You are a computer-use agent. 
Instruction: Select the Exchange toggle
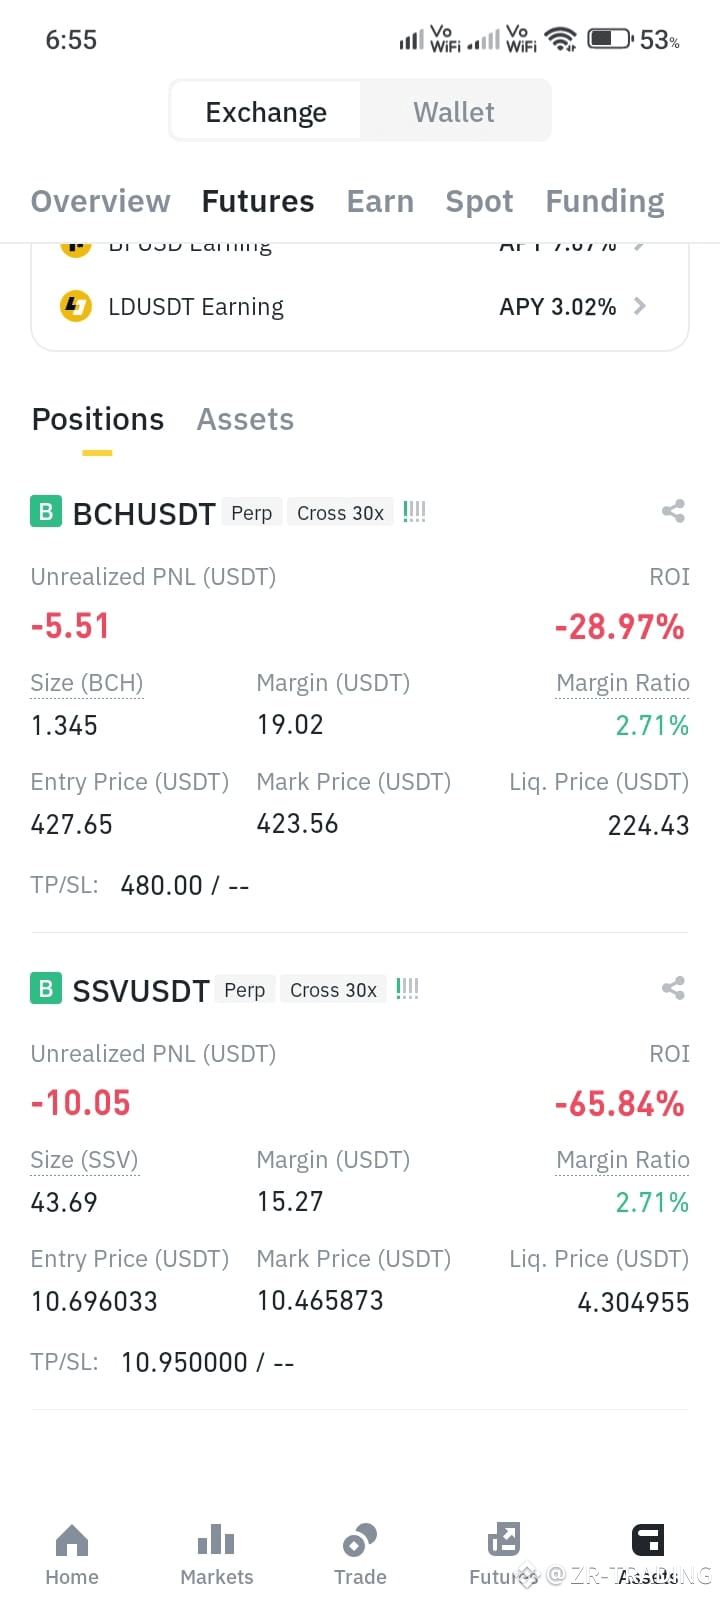[266, 112]
